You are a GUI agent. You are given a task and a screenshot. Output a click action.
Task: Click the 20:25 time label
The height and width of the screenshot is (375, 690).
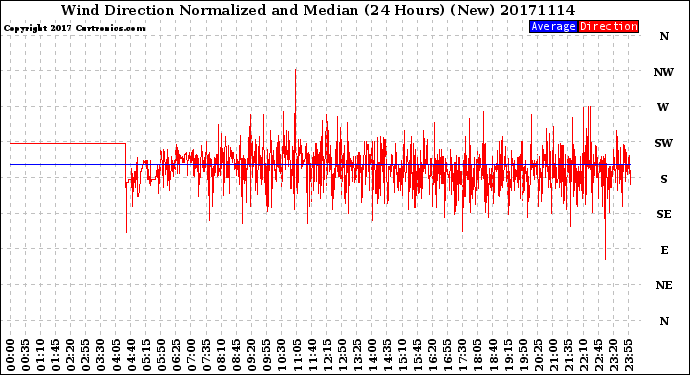538,355
